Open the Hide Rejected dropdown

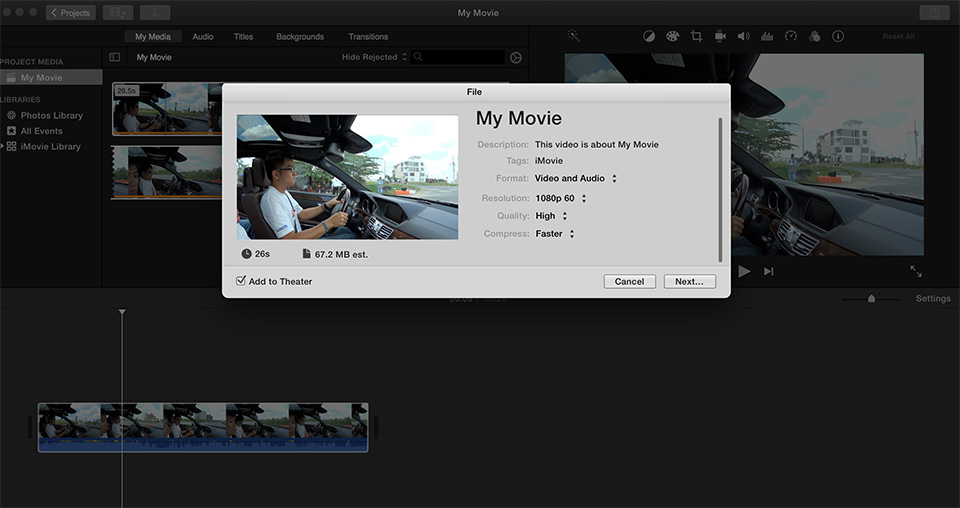[x=374, y=57]
